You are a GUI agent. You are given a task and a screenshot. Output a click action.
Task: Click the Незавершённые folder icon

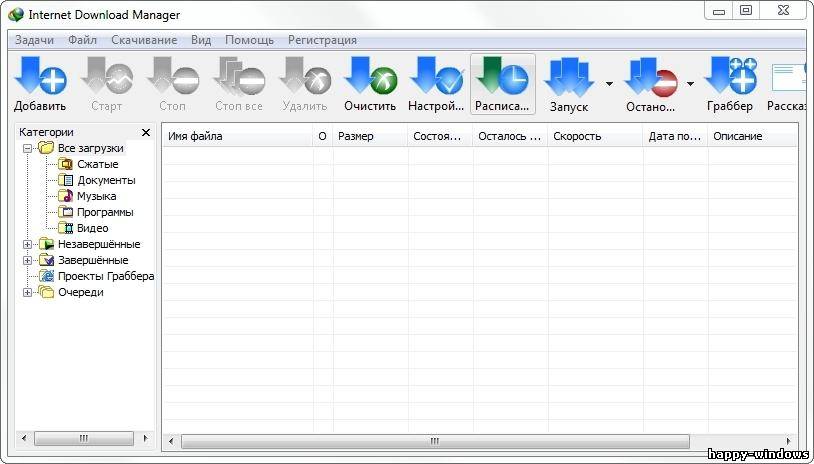tap(46, 244)
